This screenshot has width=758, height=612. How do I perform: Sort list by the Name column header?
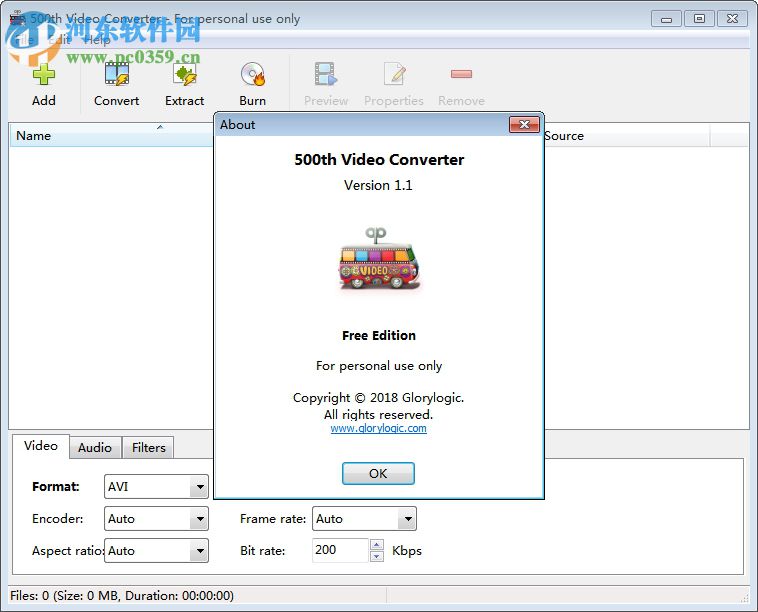tap(111, 136)
